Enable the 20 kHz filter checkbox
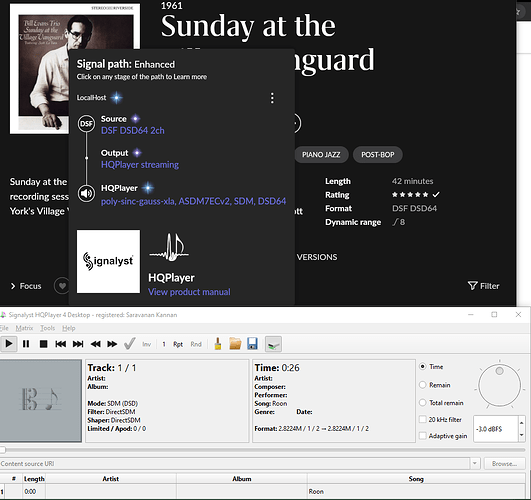The height and width of the screenshot is (500, 531). (x=423, y=419)
